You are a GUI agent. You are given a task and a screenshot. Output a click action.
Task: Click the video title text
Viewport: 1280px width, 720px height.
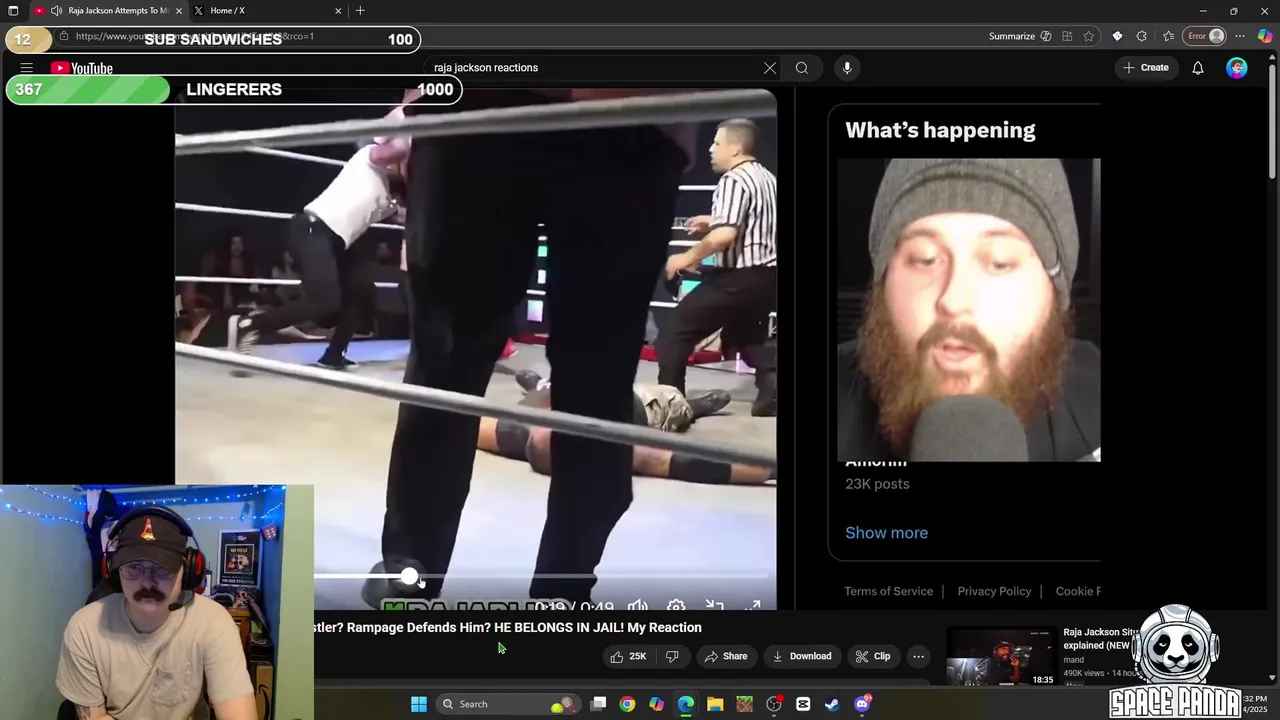[507, 627]
